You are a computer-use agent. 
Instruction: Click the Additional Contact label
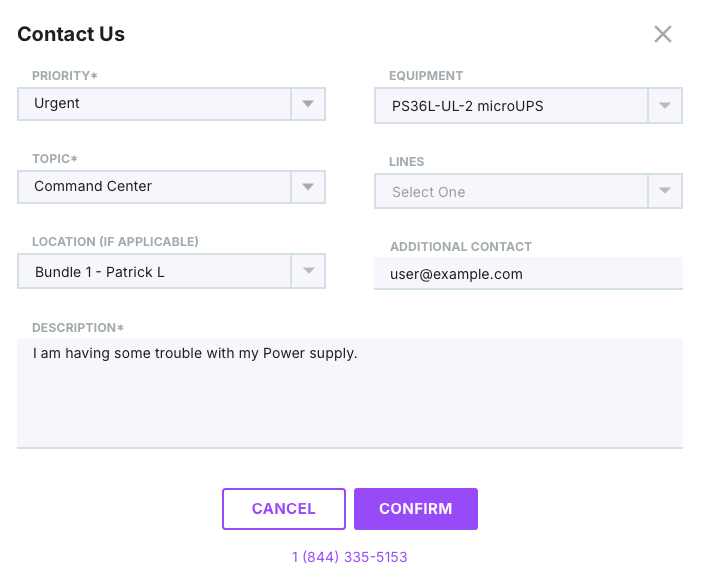[461, 247]
